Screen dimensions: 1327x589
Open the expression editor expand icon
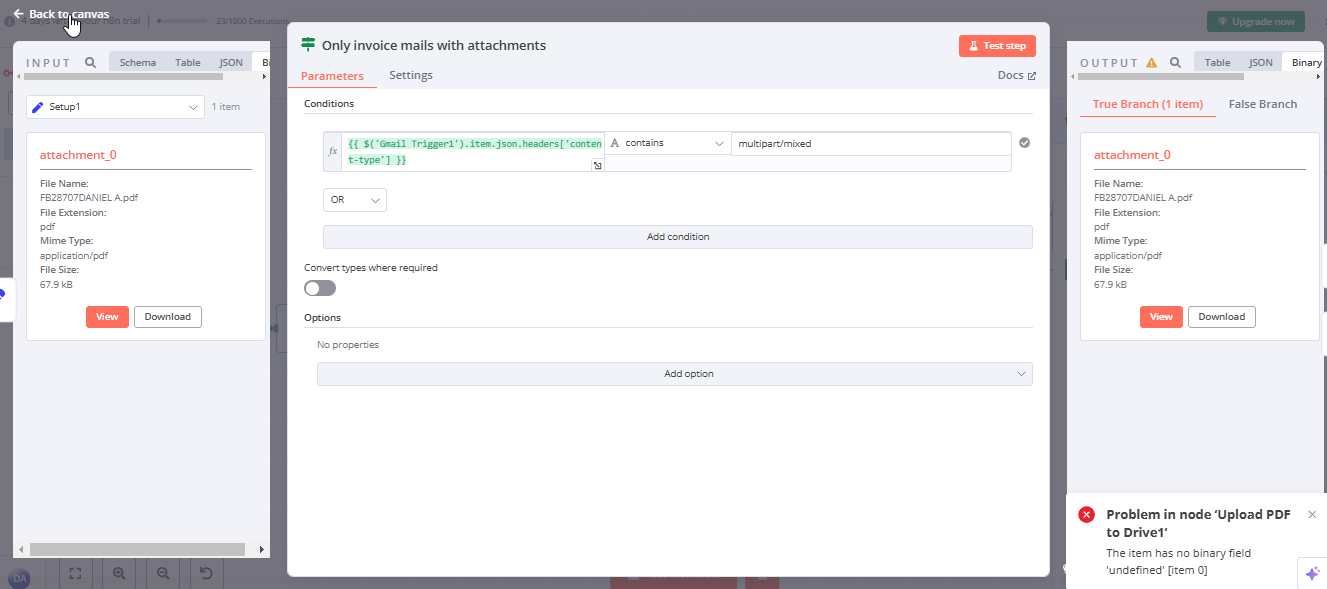(597, 166)
